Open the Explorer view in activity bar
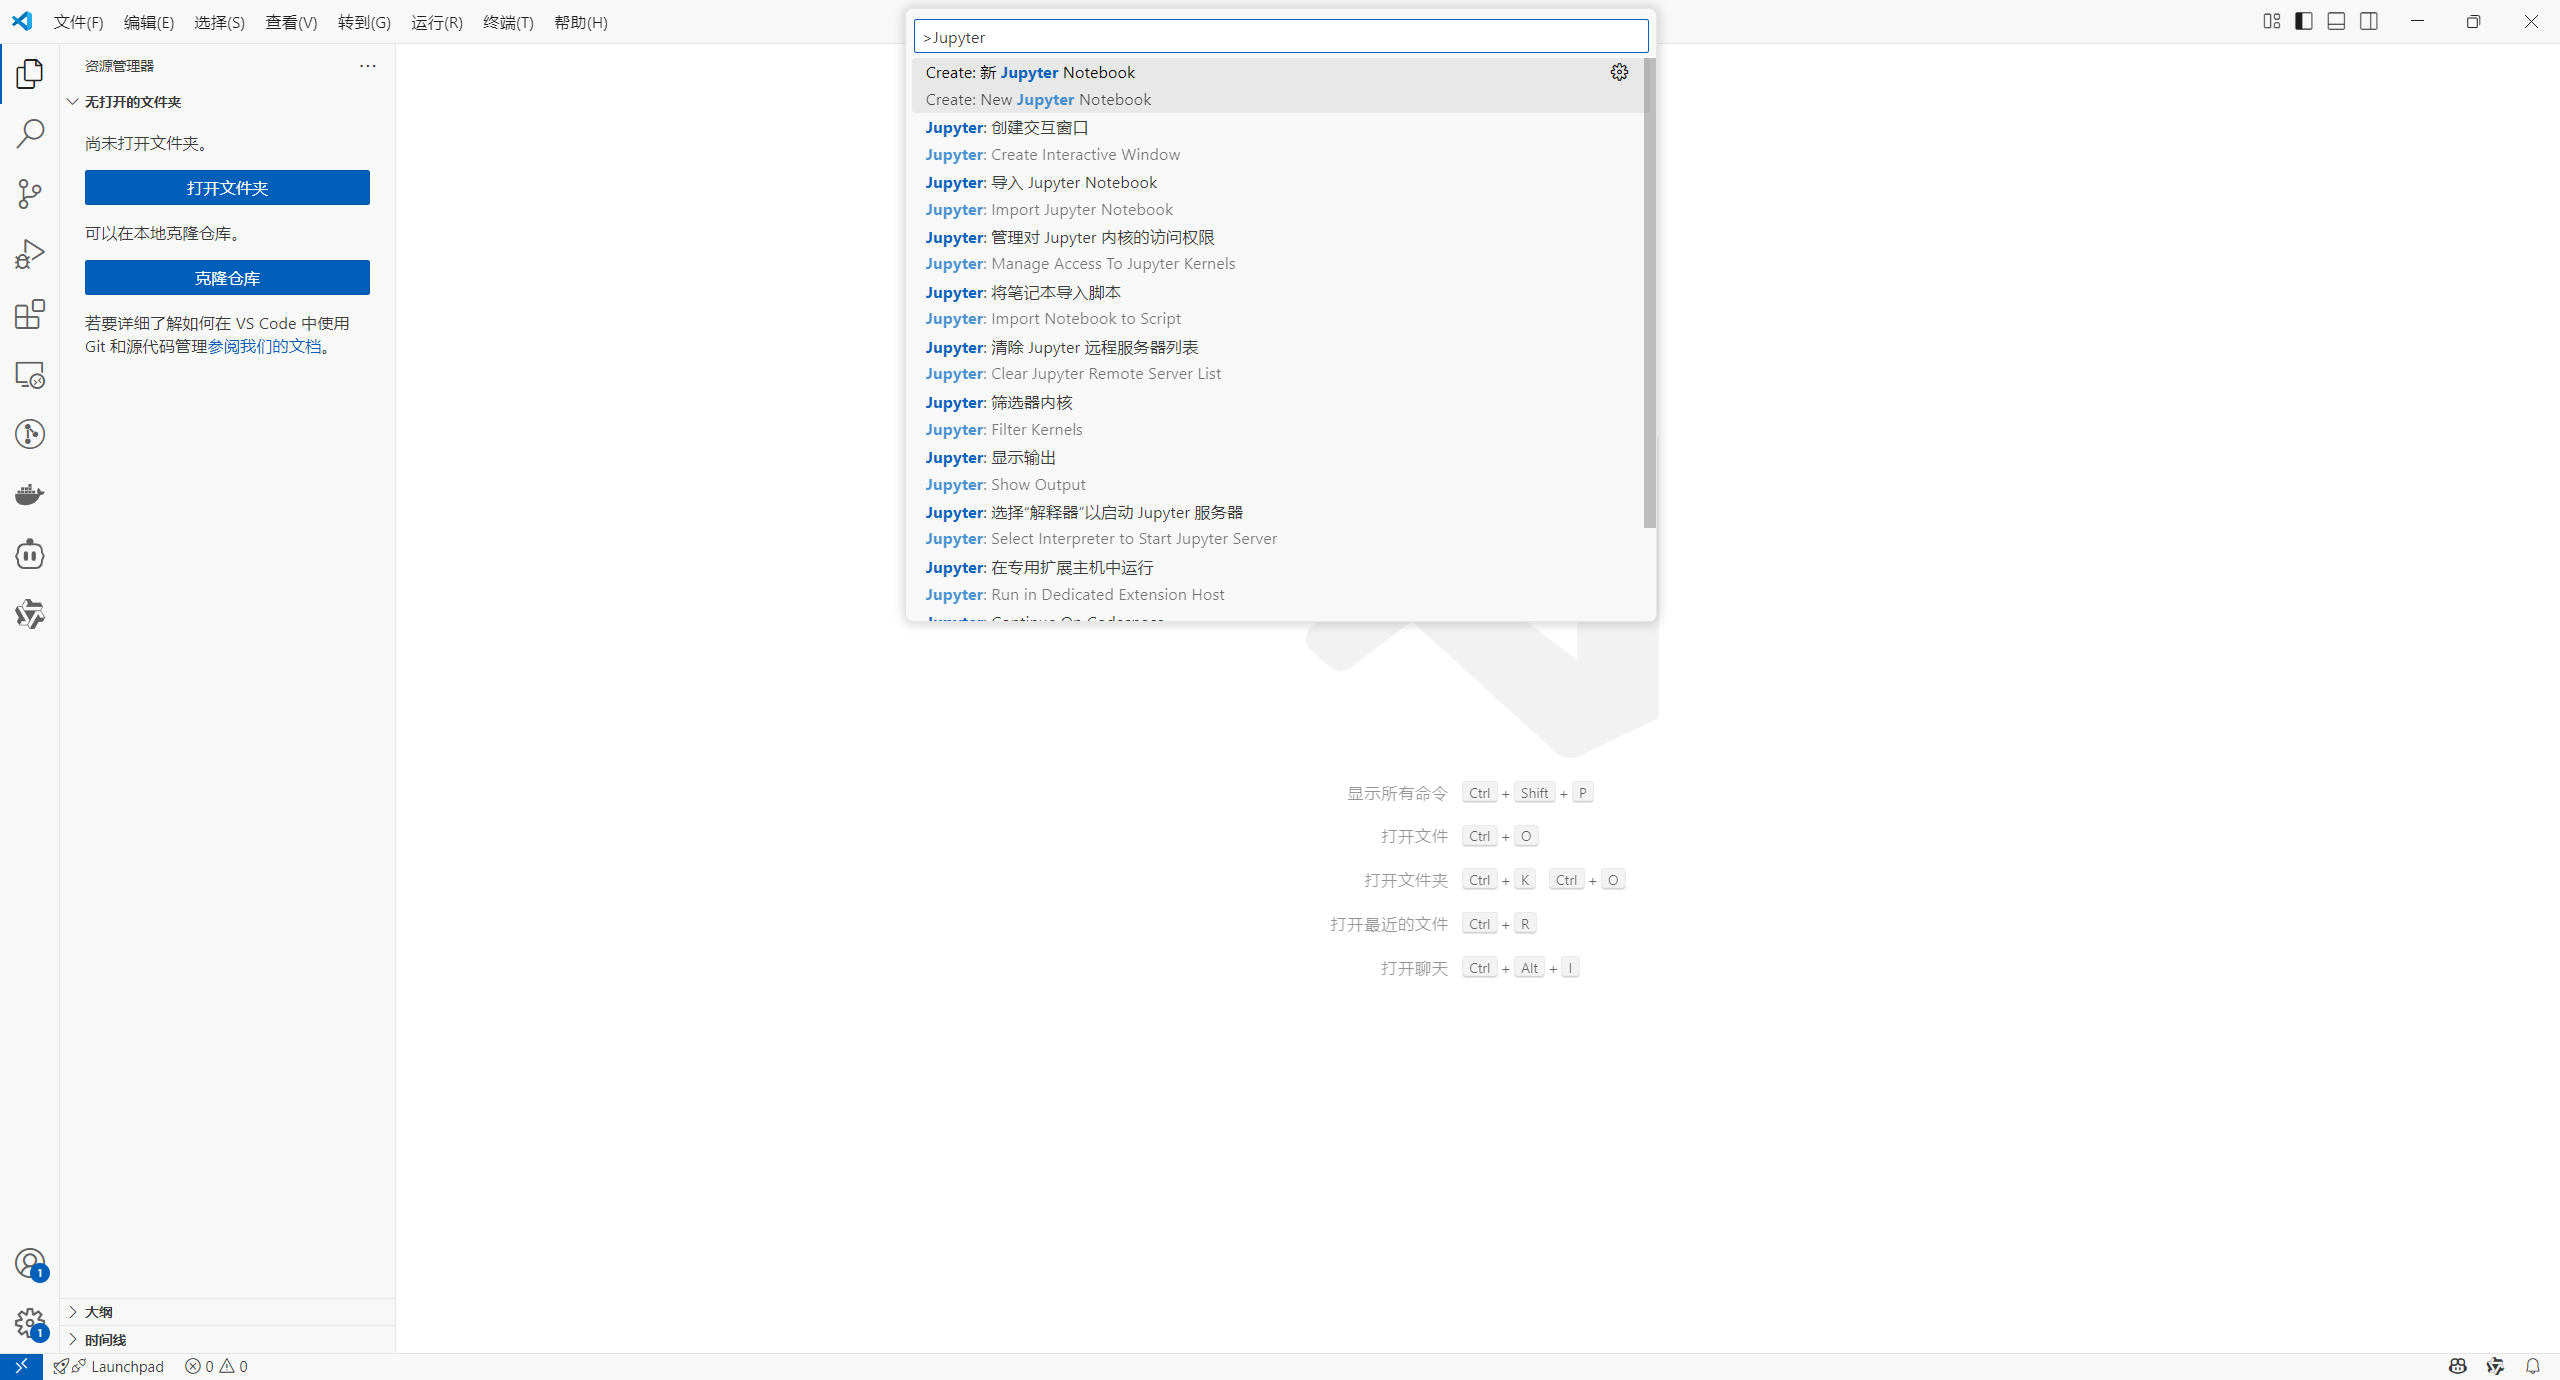The height and width of the screenshot is (1380, 2560). 30,73
